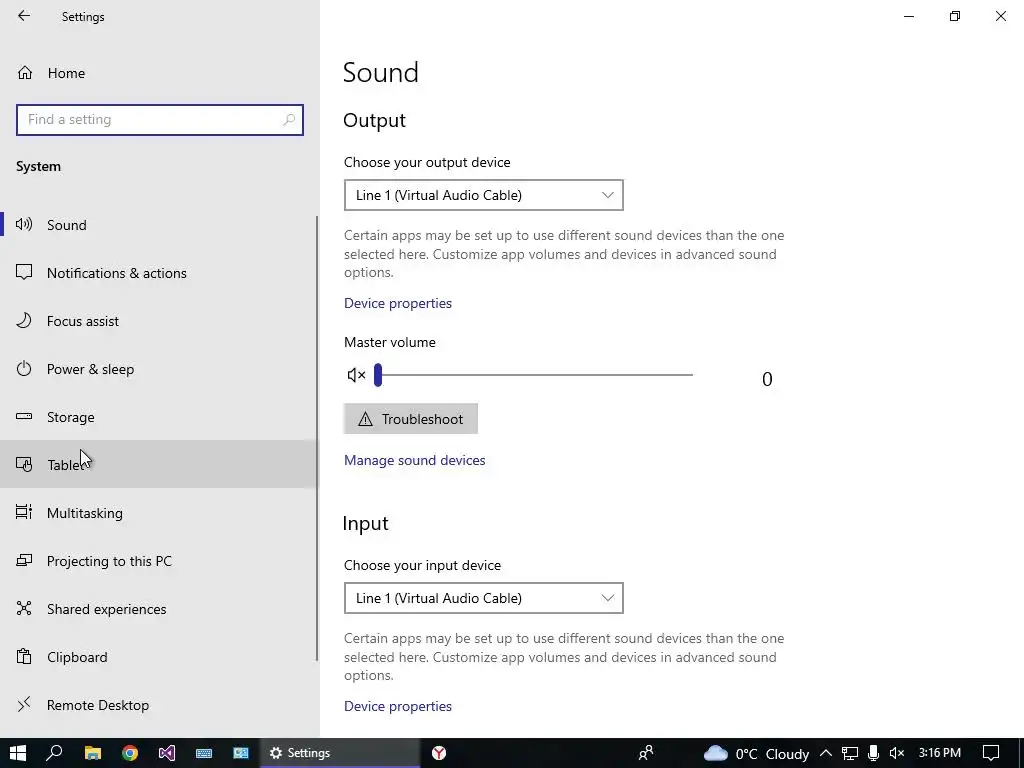
Task: Close the Settings window
Action: point(1000,16)
